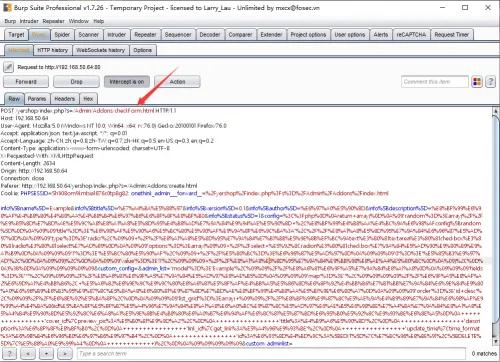Switch to the Proxy tab
The image size is (500, 362).
click(x=39, y=35)
